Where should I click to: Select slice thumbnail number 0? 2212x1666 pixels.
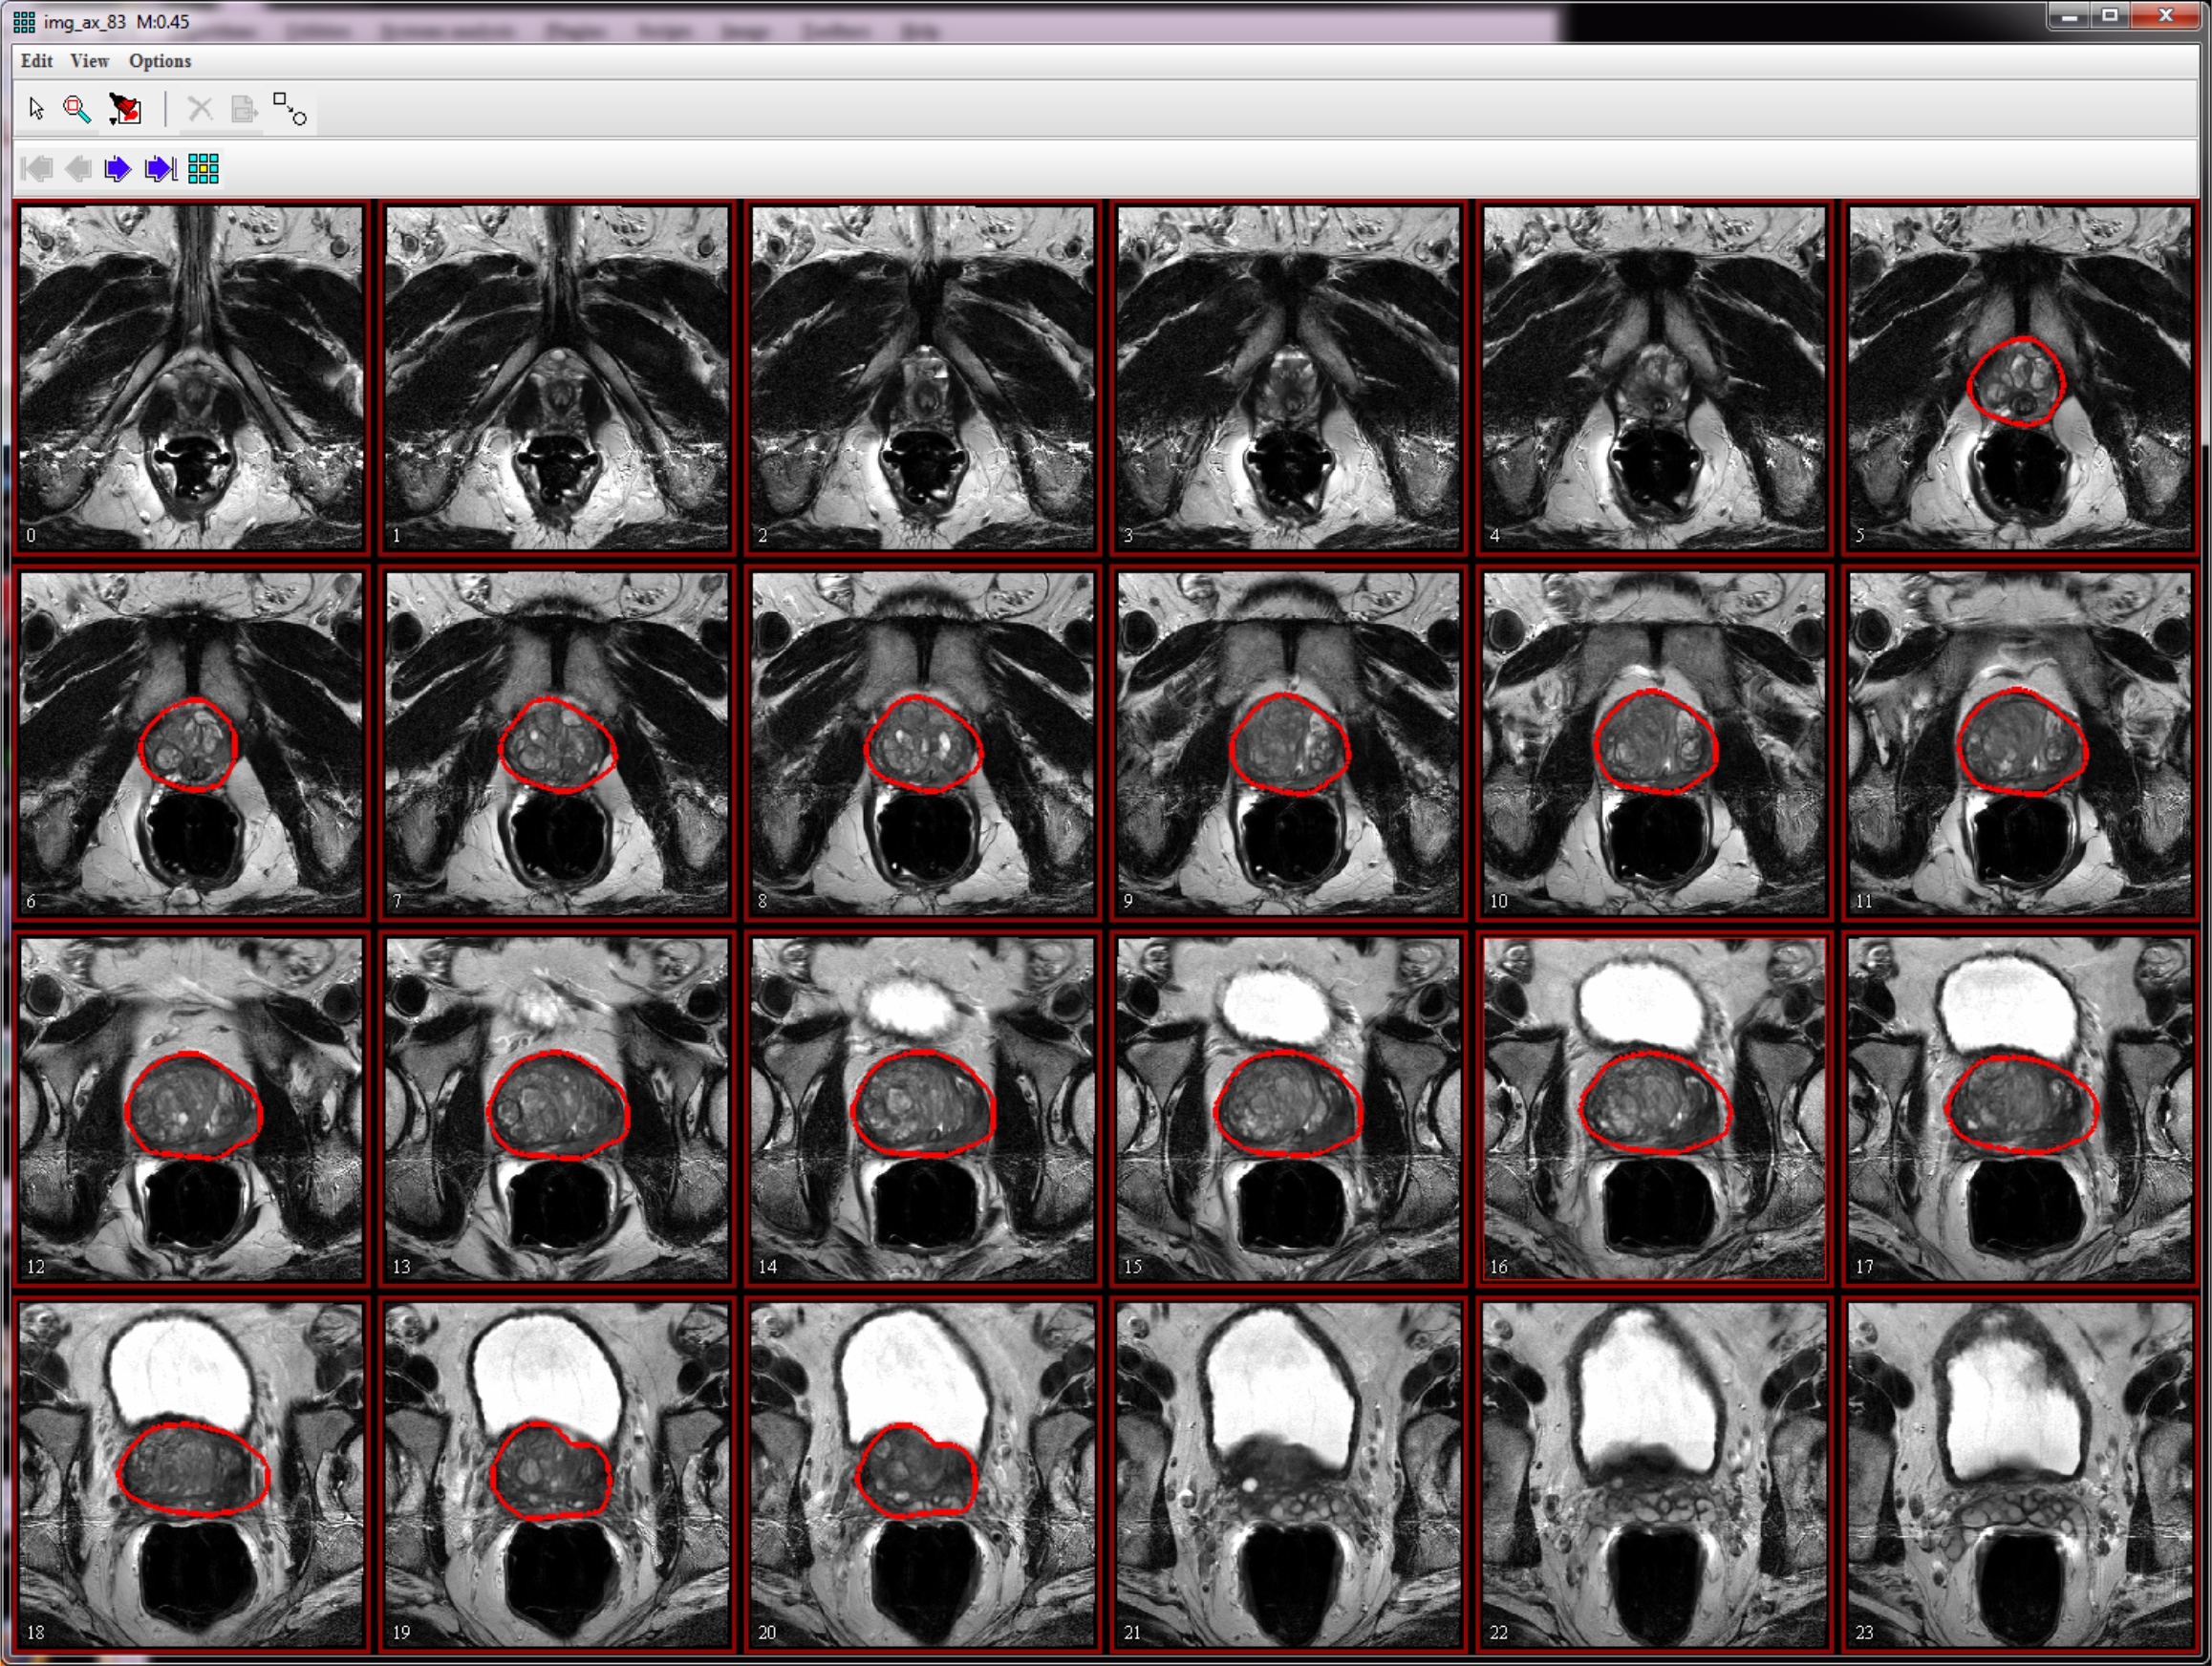tap(191, 377)
